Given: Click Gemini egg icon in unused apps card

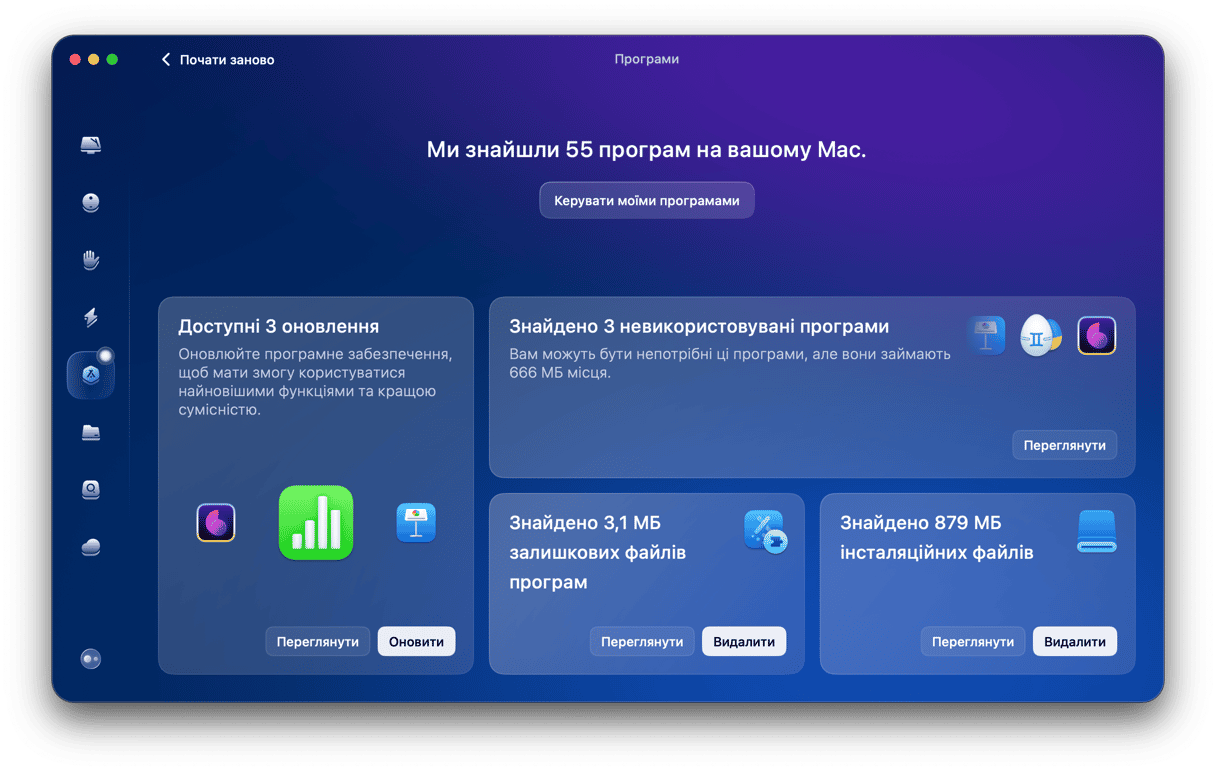Looking at the screenshot, I should pos(1041,335).
